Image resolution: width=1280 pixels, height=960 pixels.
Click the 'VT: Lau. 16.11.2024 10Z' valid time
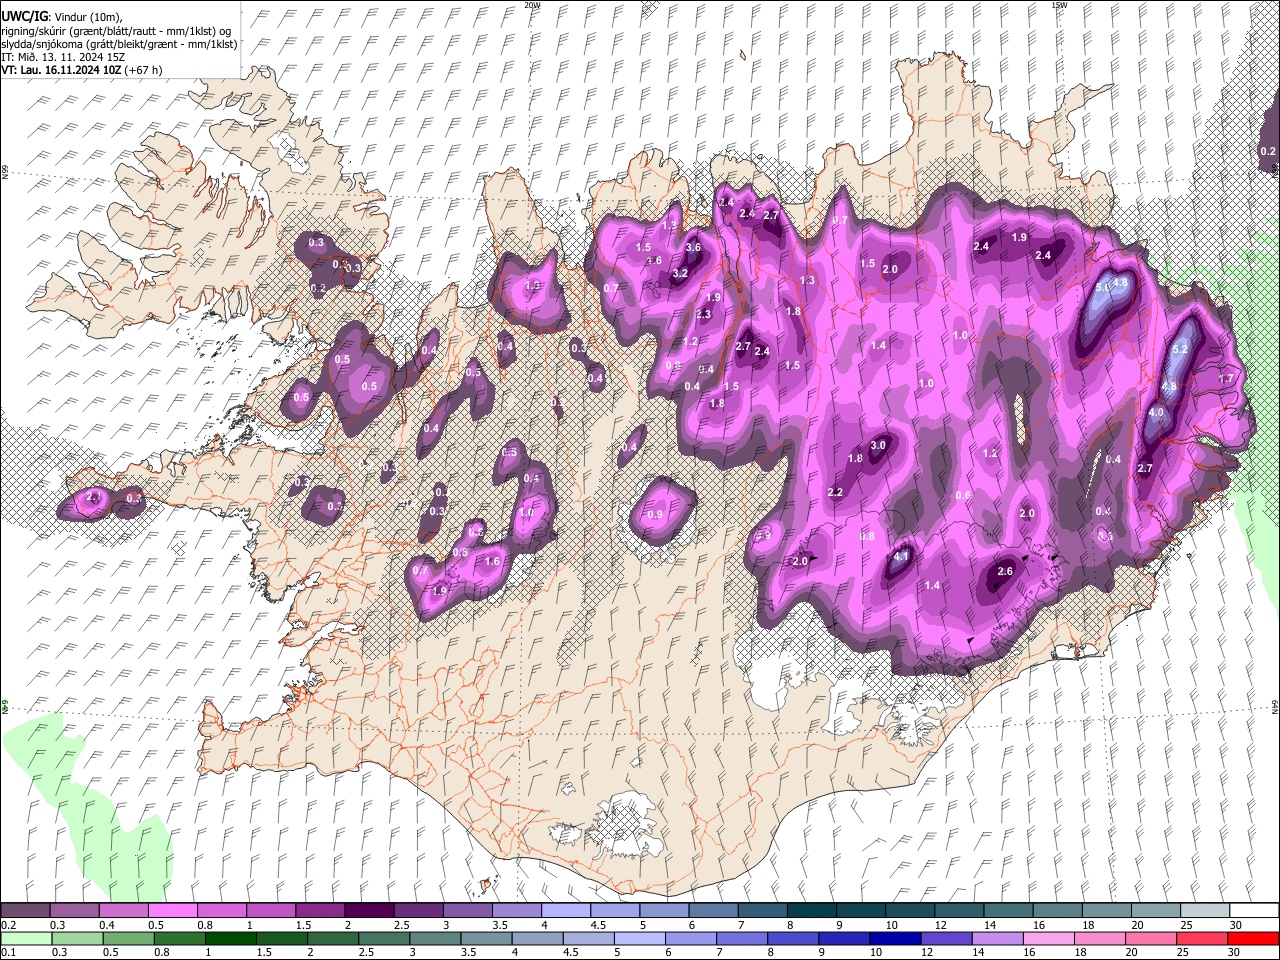(x=61, y=70)
